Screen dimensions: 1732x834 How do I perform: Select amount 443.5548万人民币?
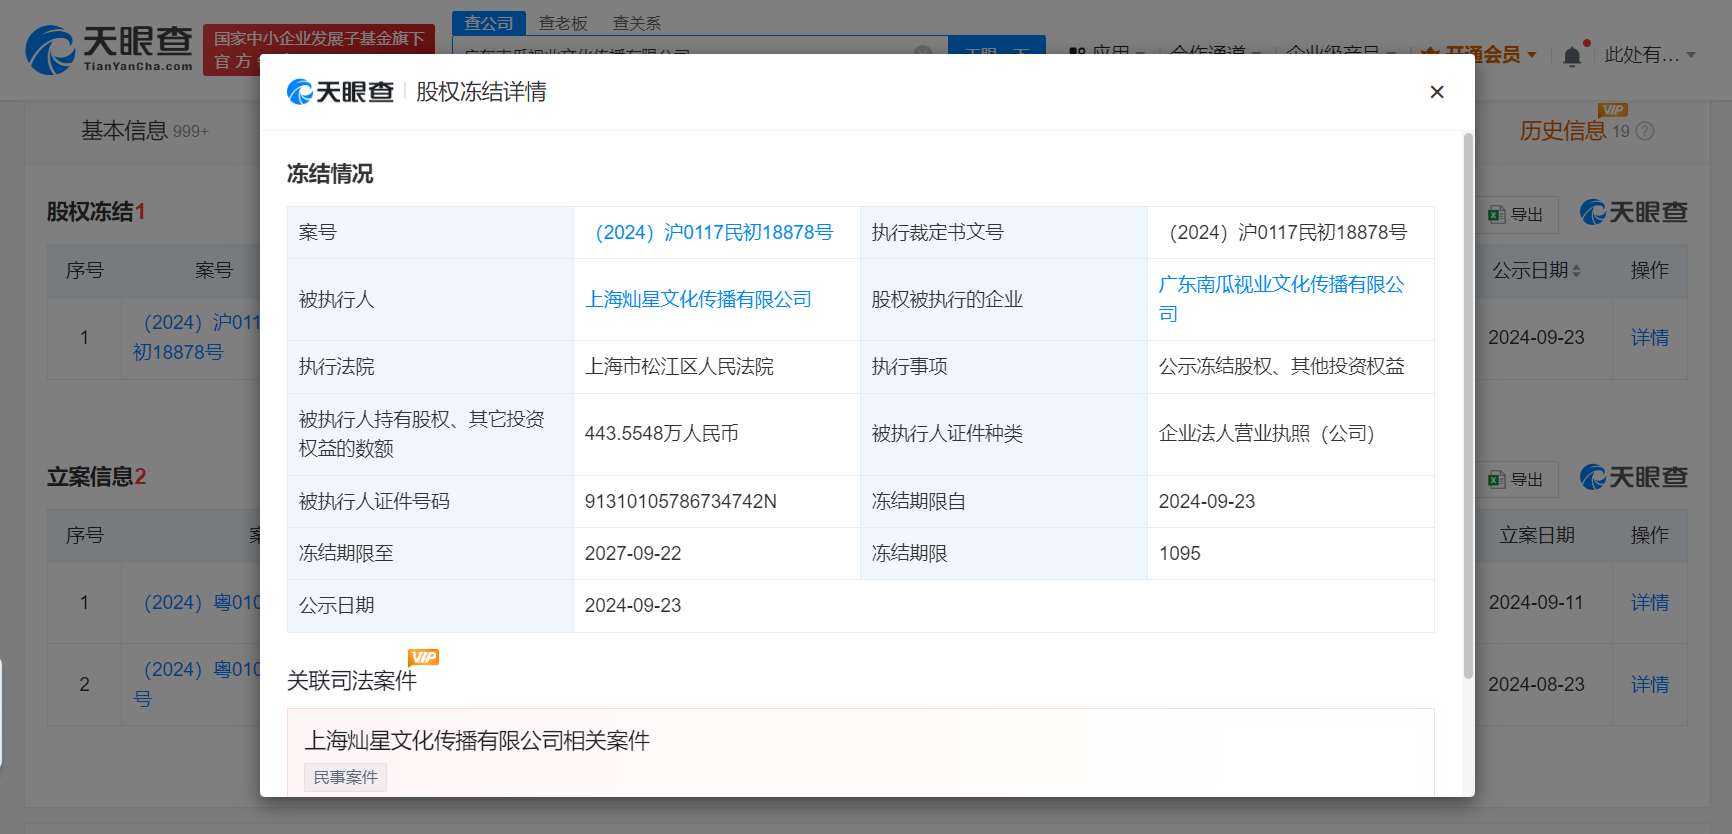point(661,434)
